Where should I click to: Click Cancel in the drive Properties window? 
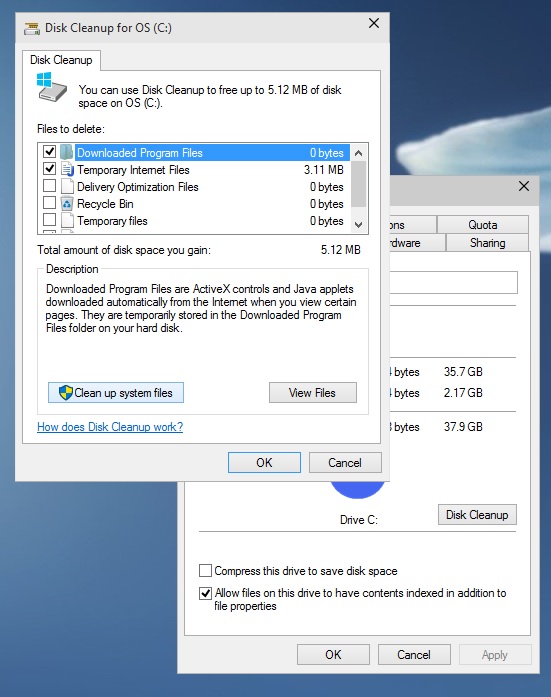tap(414, 654)
